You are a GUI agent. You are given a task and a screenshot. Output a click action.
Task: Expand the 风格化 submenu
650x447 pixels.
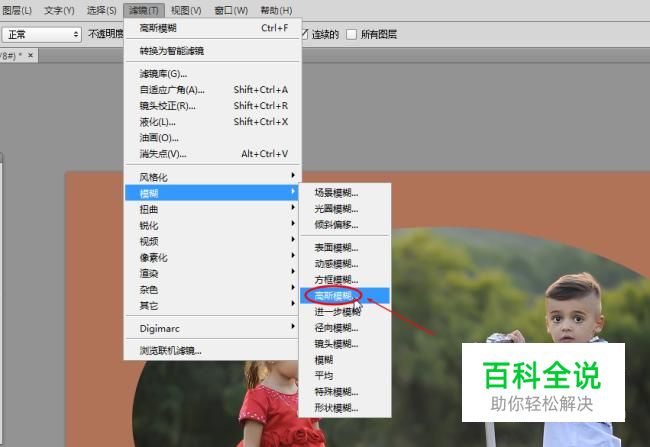[213, 177]
